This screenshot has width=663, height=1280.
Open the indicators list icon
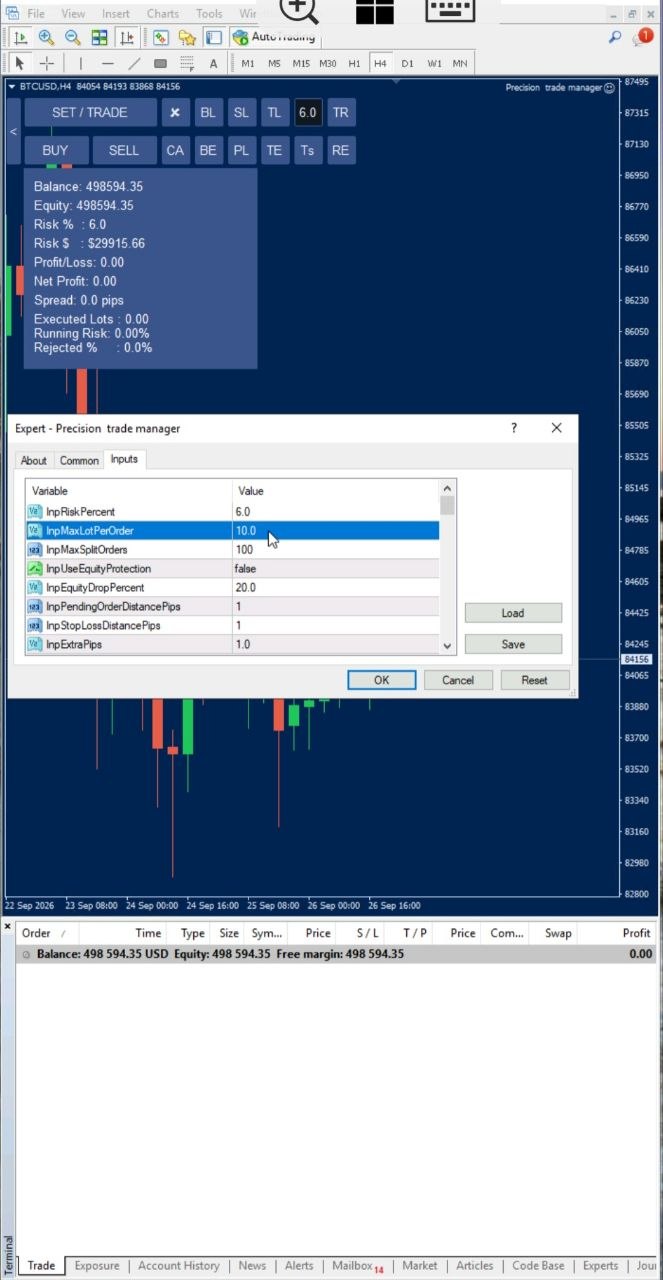[160, 37]
